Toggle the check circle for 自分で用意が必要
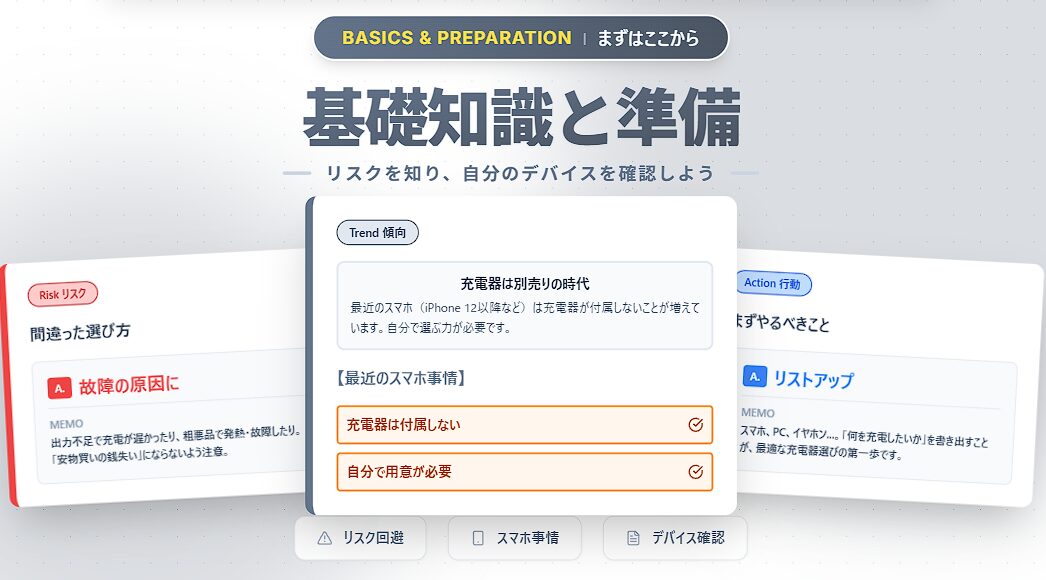 click(x=696, y=472)
